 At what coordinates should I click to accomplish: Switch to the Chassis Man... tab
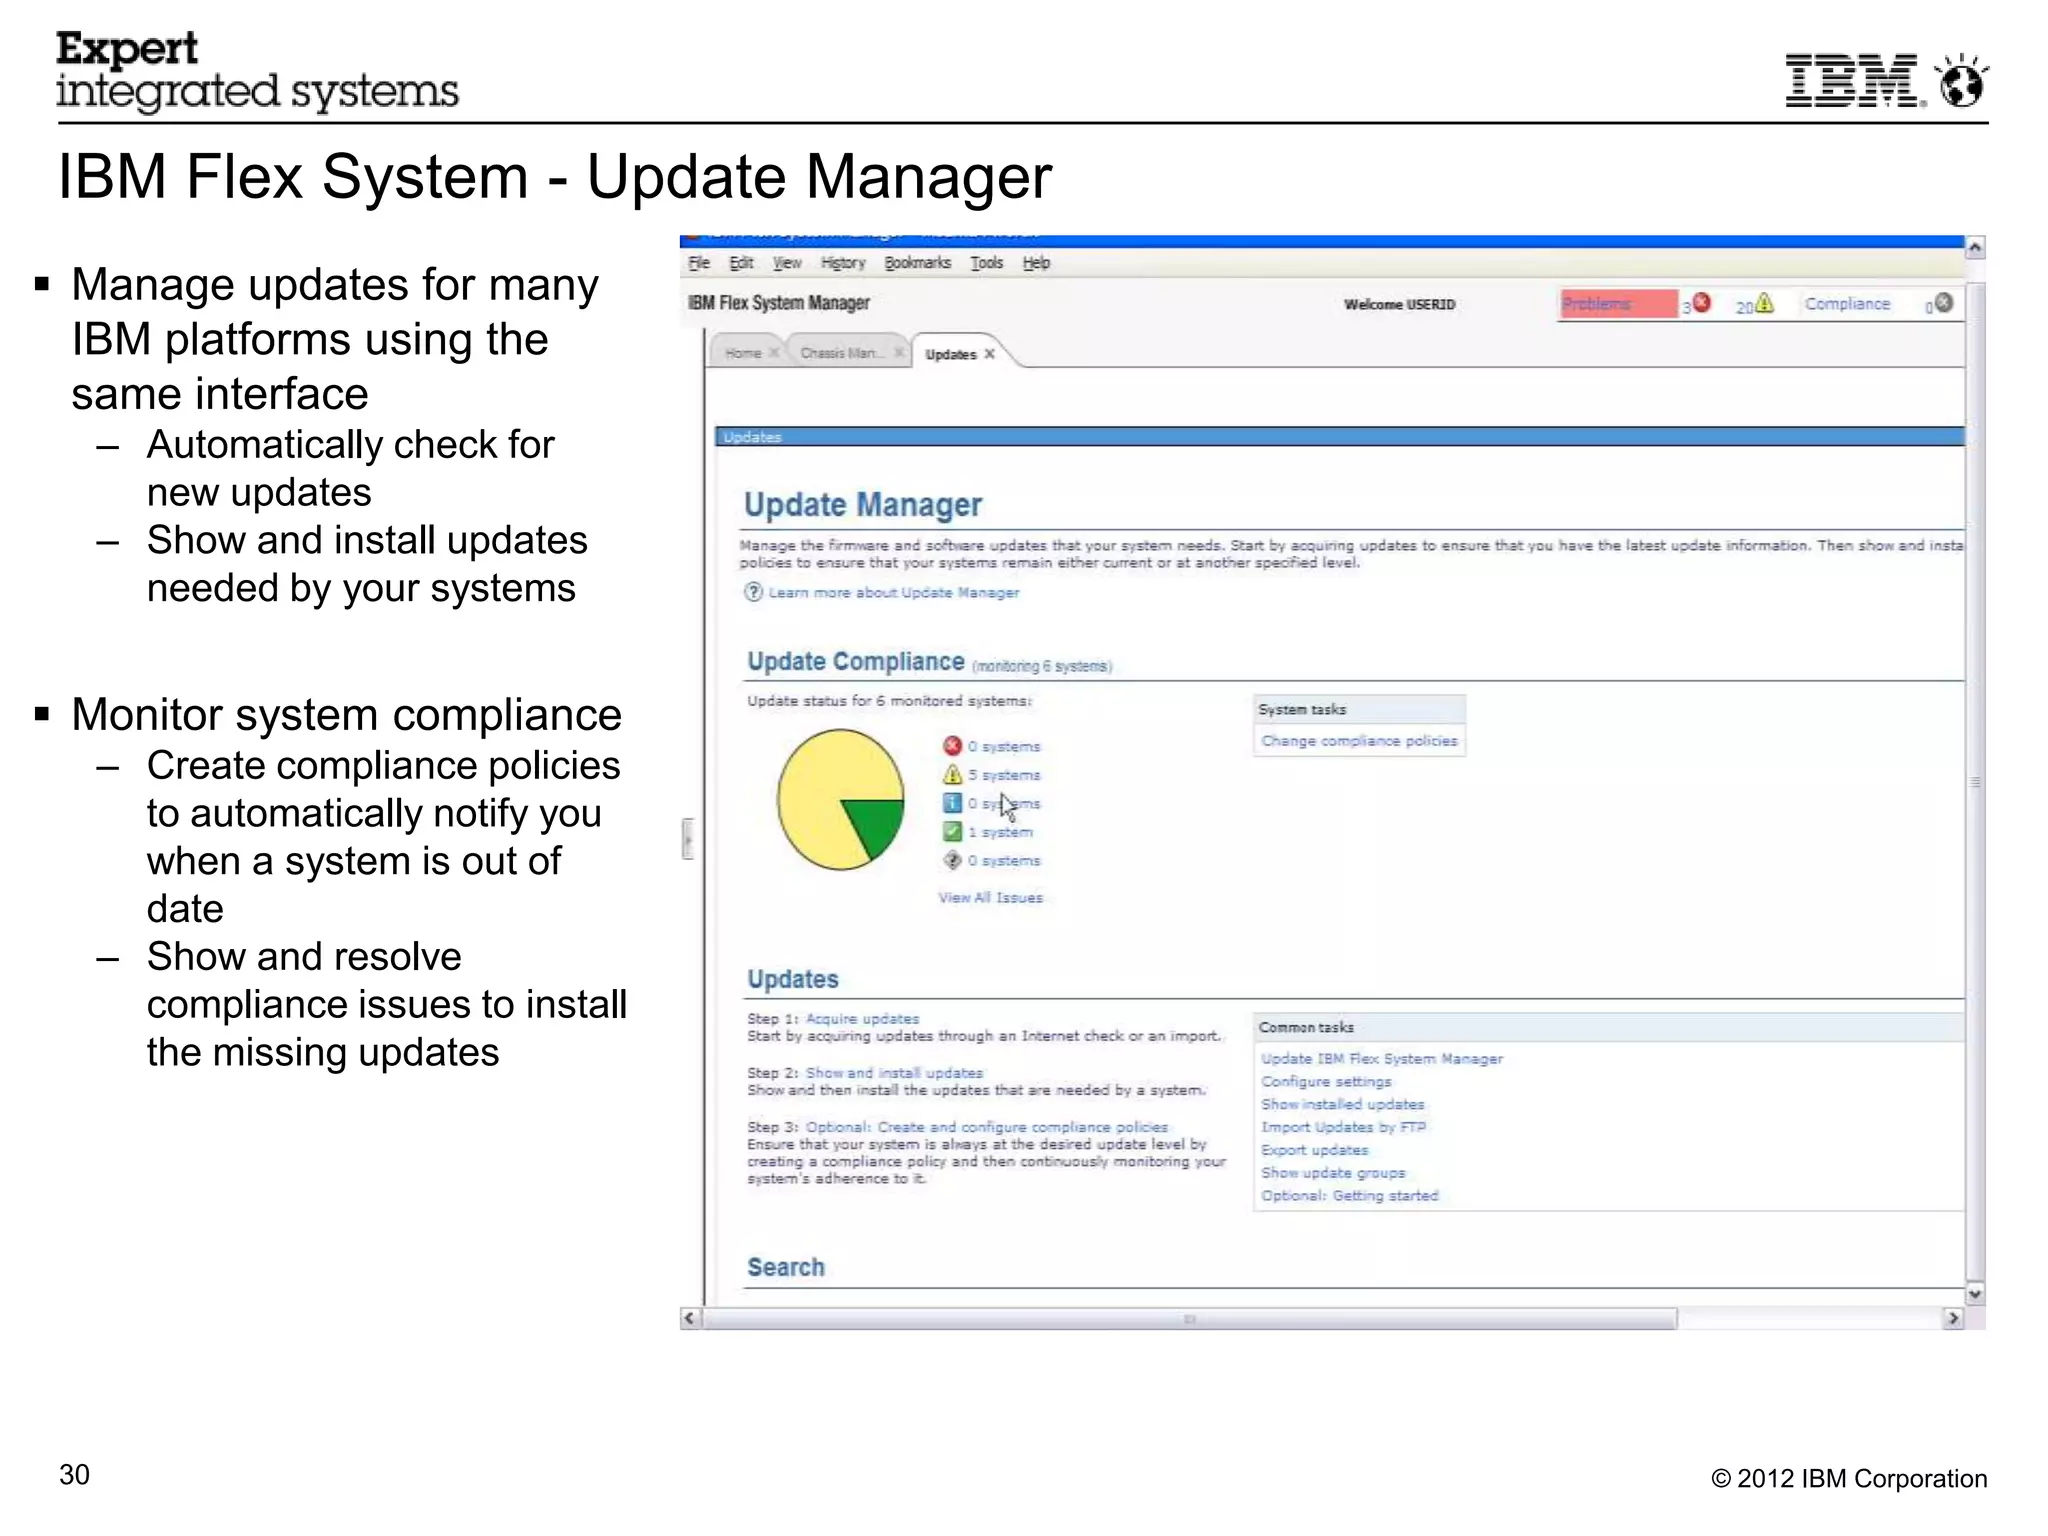point(842,353)
